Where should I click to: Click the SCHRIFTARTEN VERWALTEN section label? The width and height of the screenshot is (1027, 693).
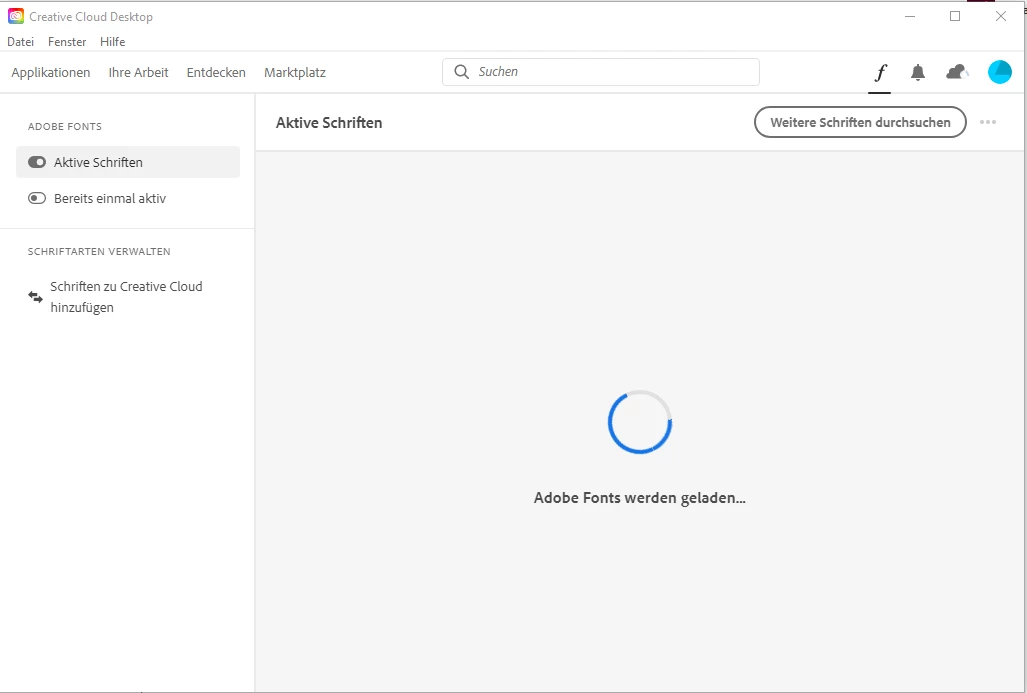point(99,252)
